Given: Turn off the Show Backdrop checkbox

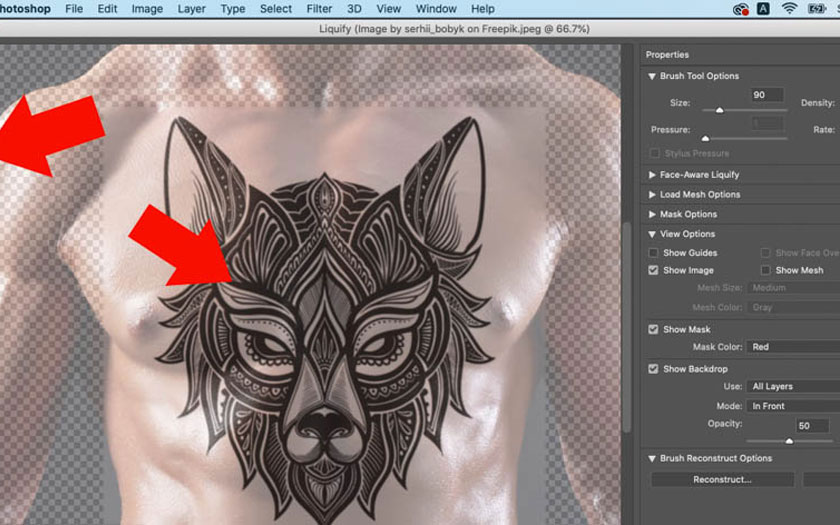Looking at the screenshot, I should click(x=654, y=369).
